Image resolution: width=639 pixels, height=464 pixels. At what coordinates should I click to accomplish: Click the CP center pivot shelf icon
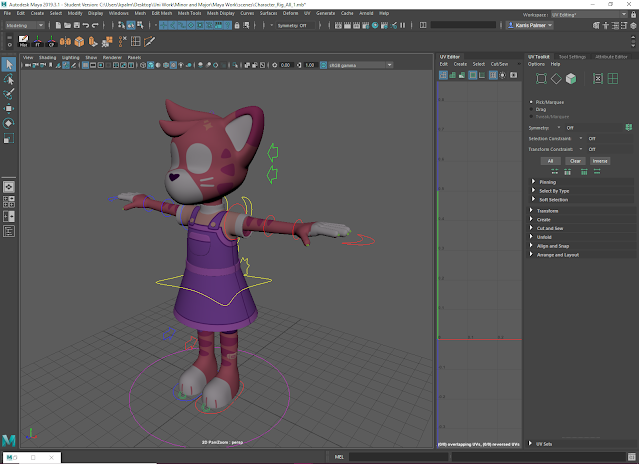click(51, 41)
